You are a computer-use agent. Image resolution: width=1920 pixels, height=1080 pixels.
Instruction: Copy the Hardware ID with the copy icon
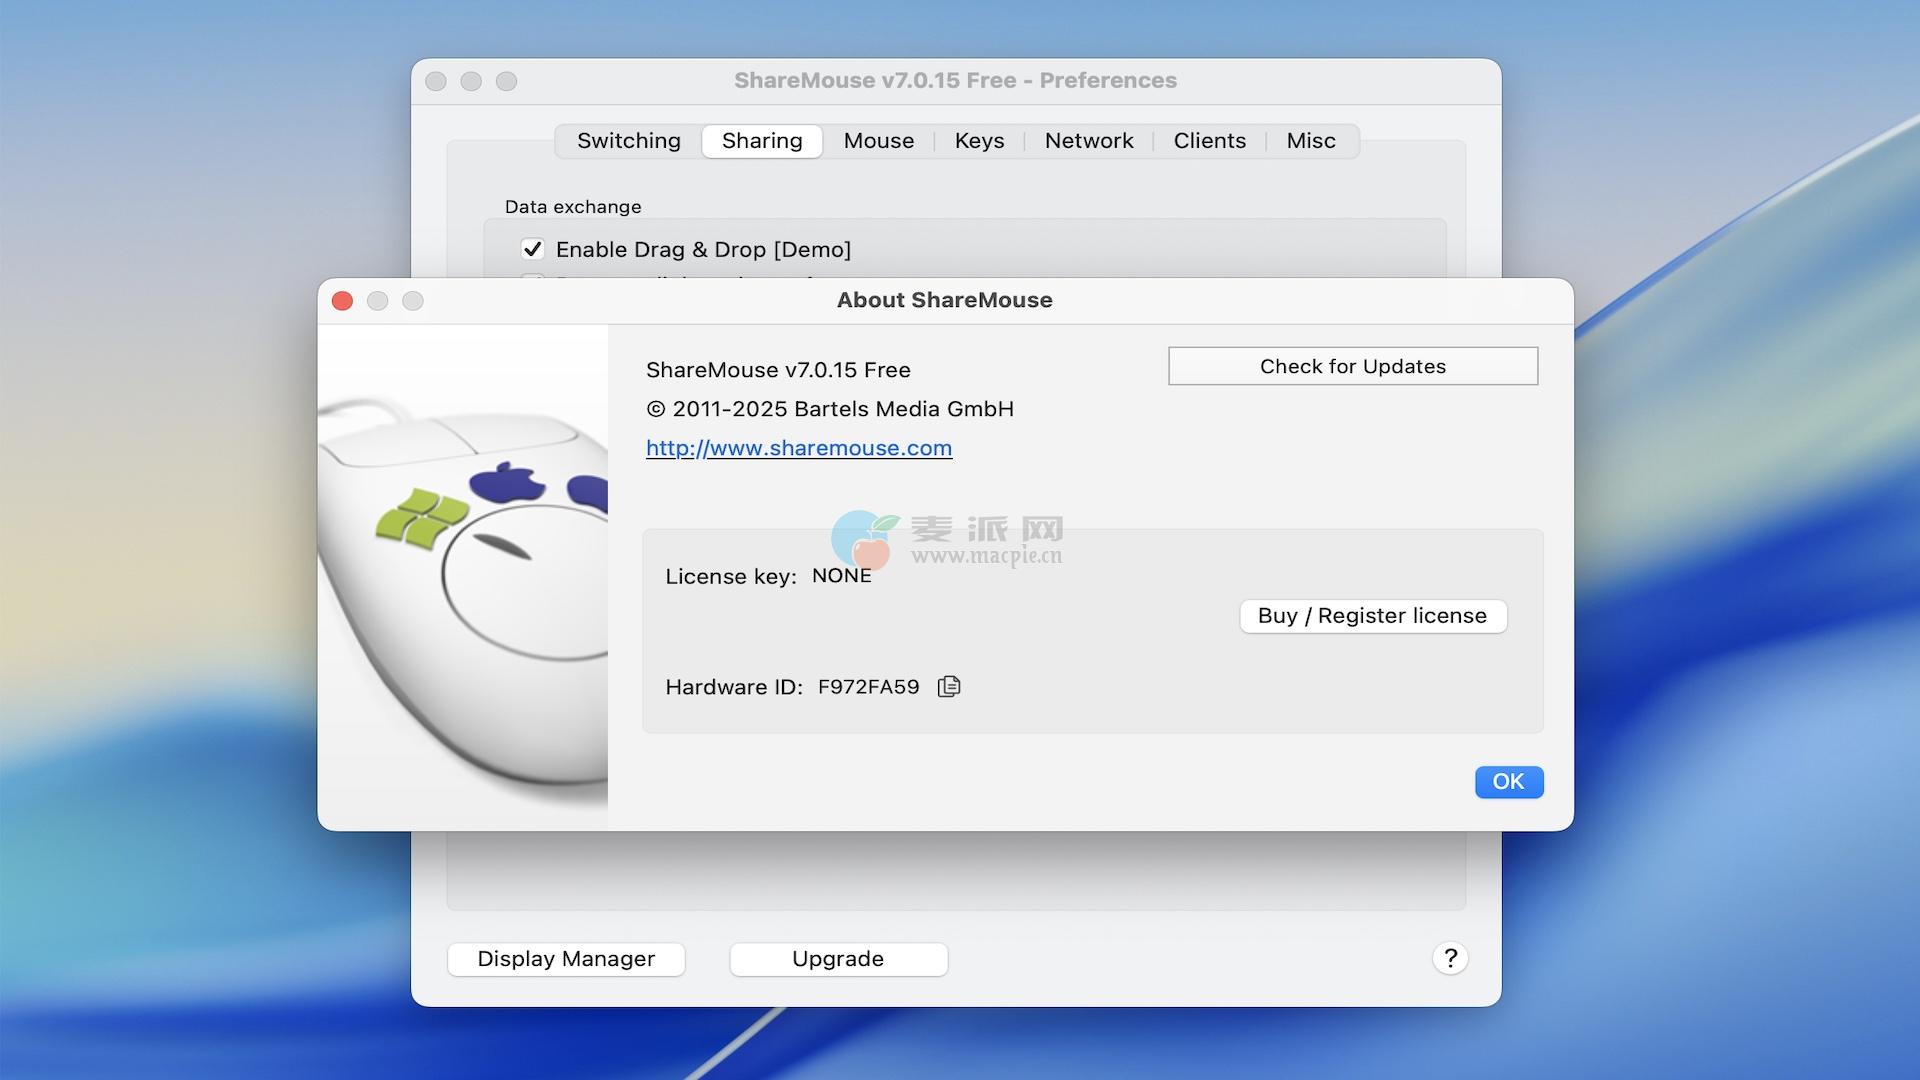pos(949,686)
